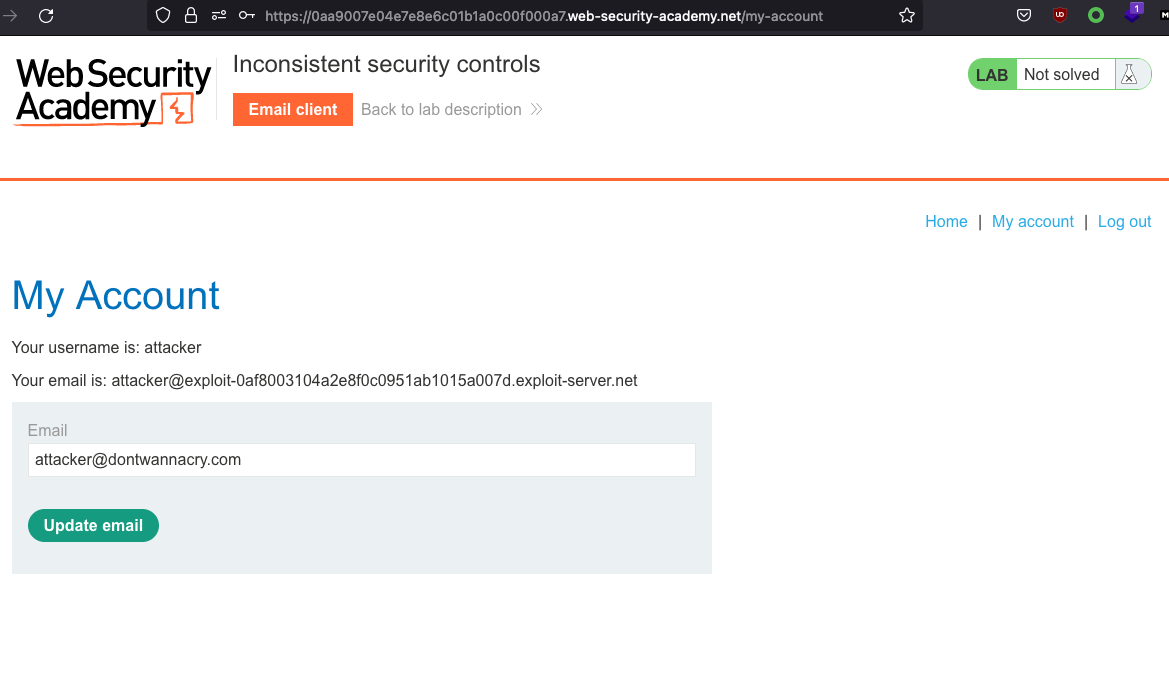Open the Pocket save icon
The width and height of the screenshot is (1169, 686).
coord(1024,16)
